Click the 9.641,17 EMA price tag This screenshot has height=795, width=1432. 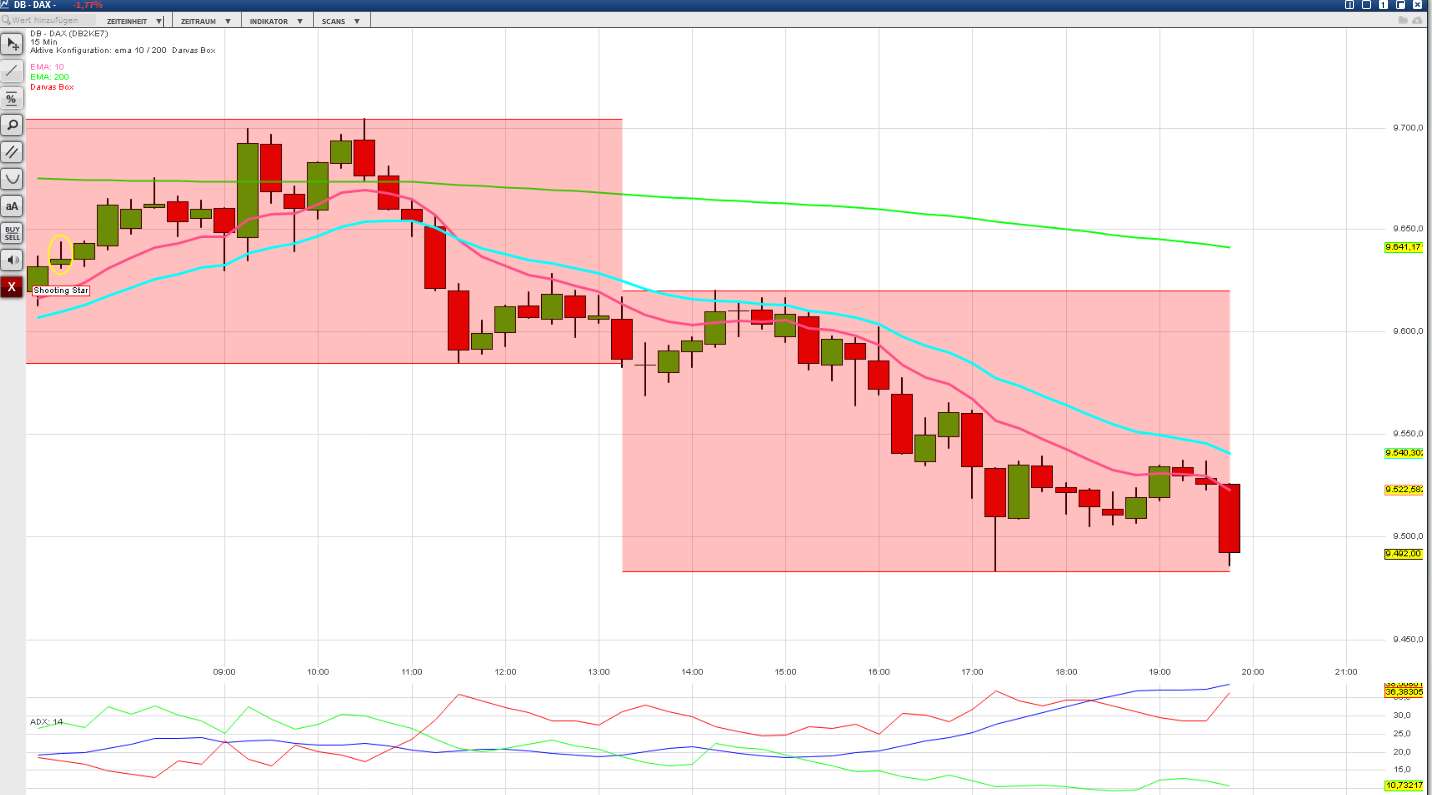click(1403, 247)
